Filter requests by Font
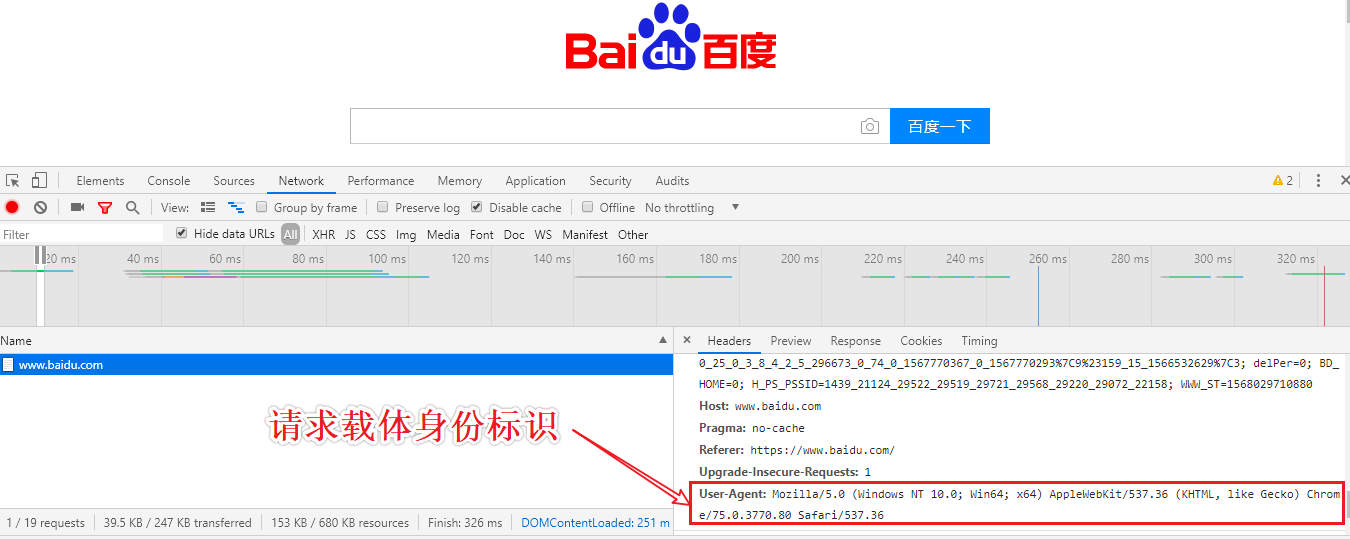This screenshot has width=1350, height=539. click(482, 235)
